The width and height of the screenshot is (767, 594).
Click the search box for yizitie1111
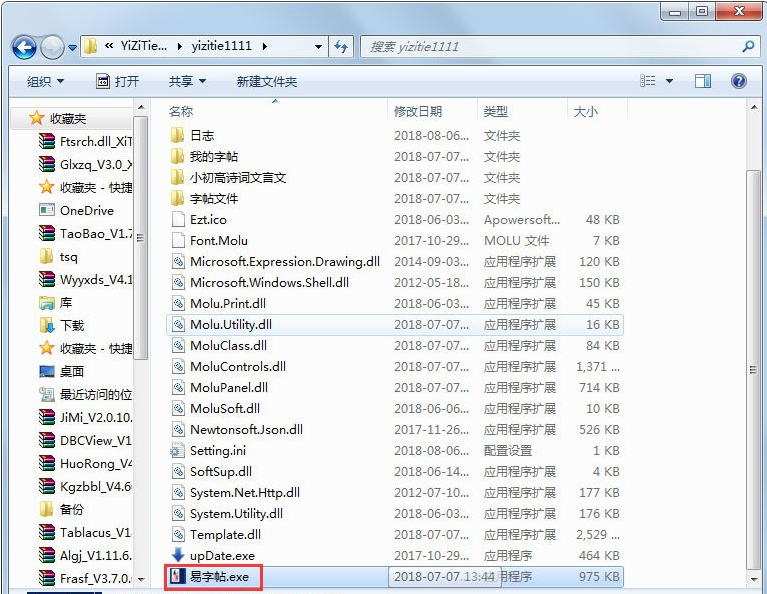[x=558, y=47]
